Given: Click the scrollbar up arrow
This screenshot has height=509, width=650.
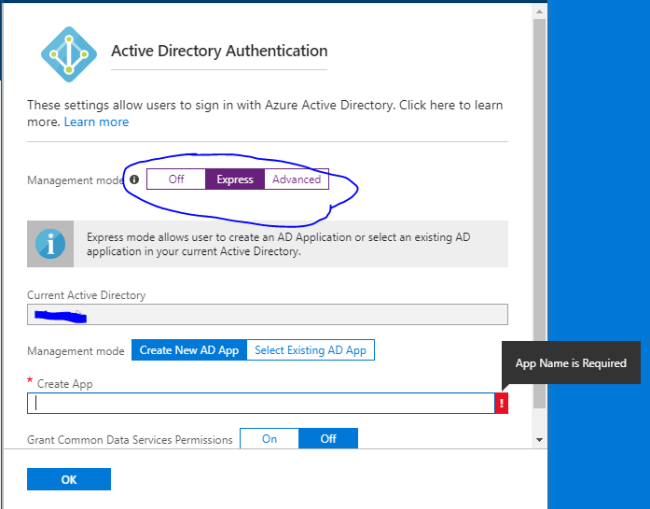Looking at the screenshot, I should coord(540,10).
